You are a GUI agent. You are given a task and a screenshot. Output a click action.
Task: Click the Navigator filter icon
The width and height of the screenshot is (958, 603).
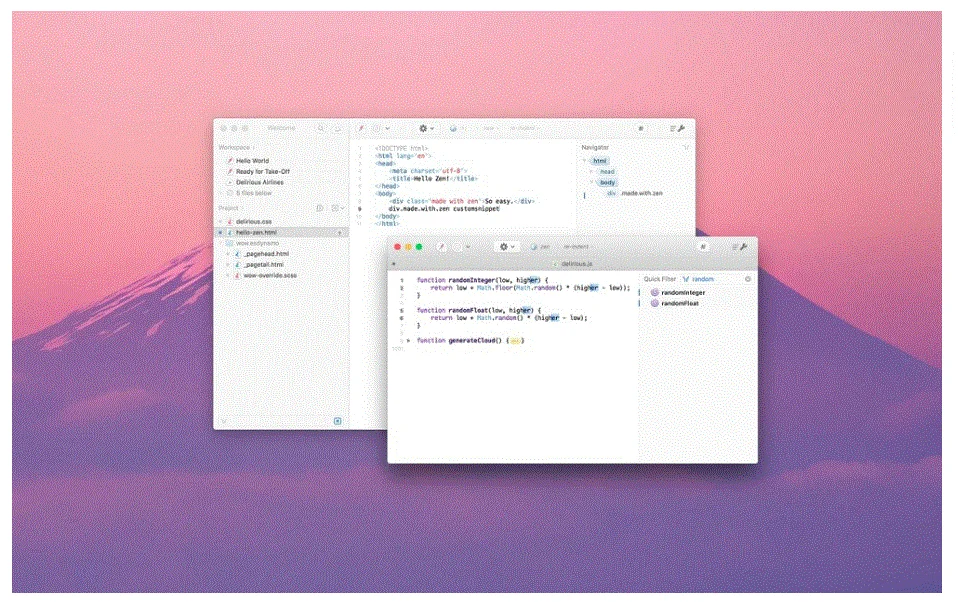pyautogui.click(x=686, y=147)
